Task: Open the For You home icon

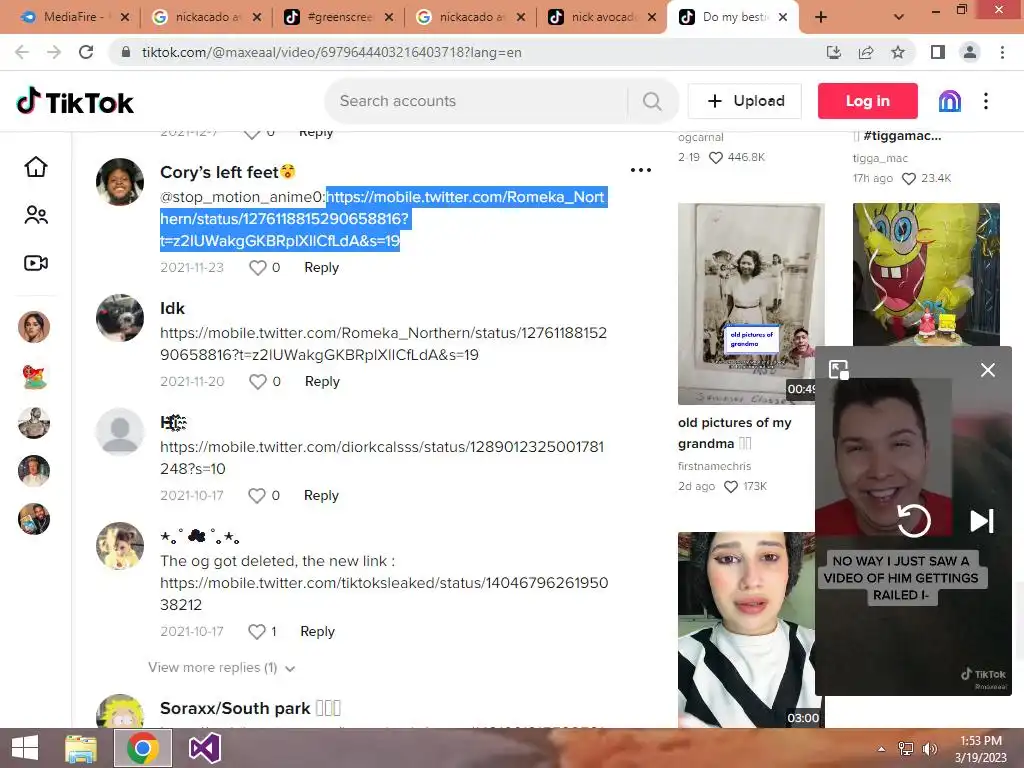Action: pyautogui.click(x=36, y=167)
